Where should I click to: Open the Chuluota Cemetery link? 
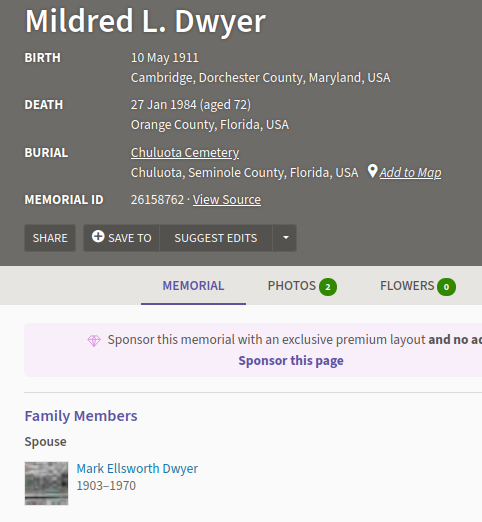(185, 153)
